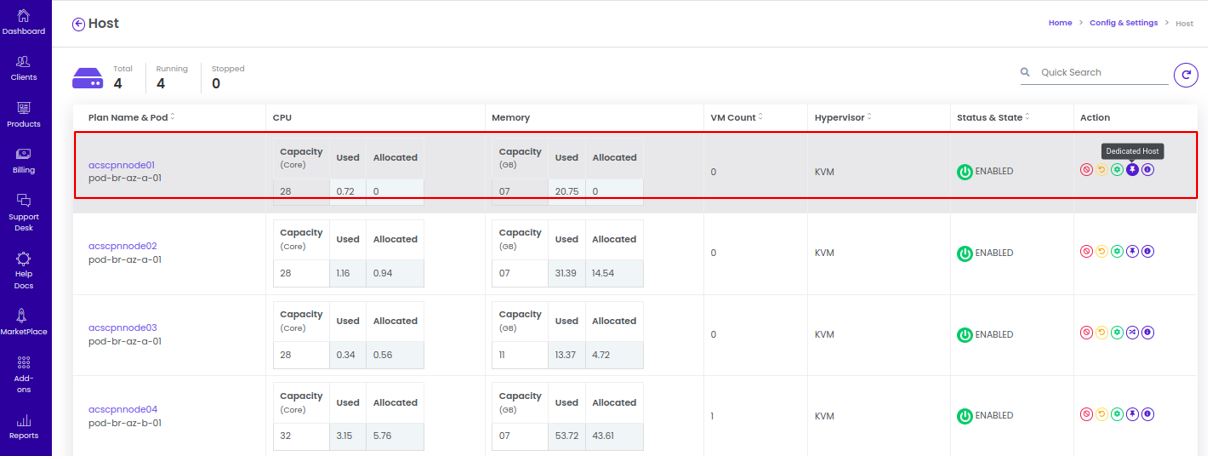Click the red disable icon for acscpnnode03
Screen dimensions: 1208x459
[x=1086, y=332]
